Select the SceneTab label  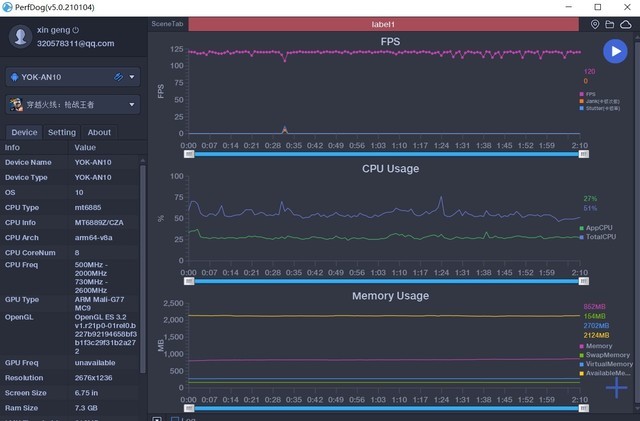click(x=167, y=24)
